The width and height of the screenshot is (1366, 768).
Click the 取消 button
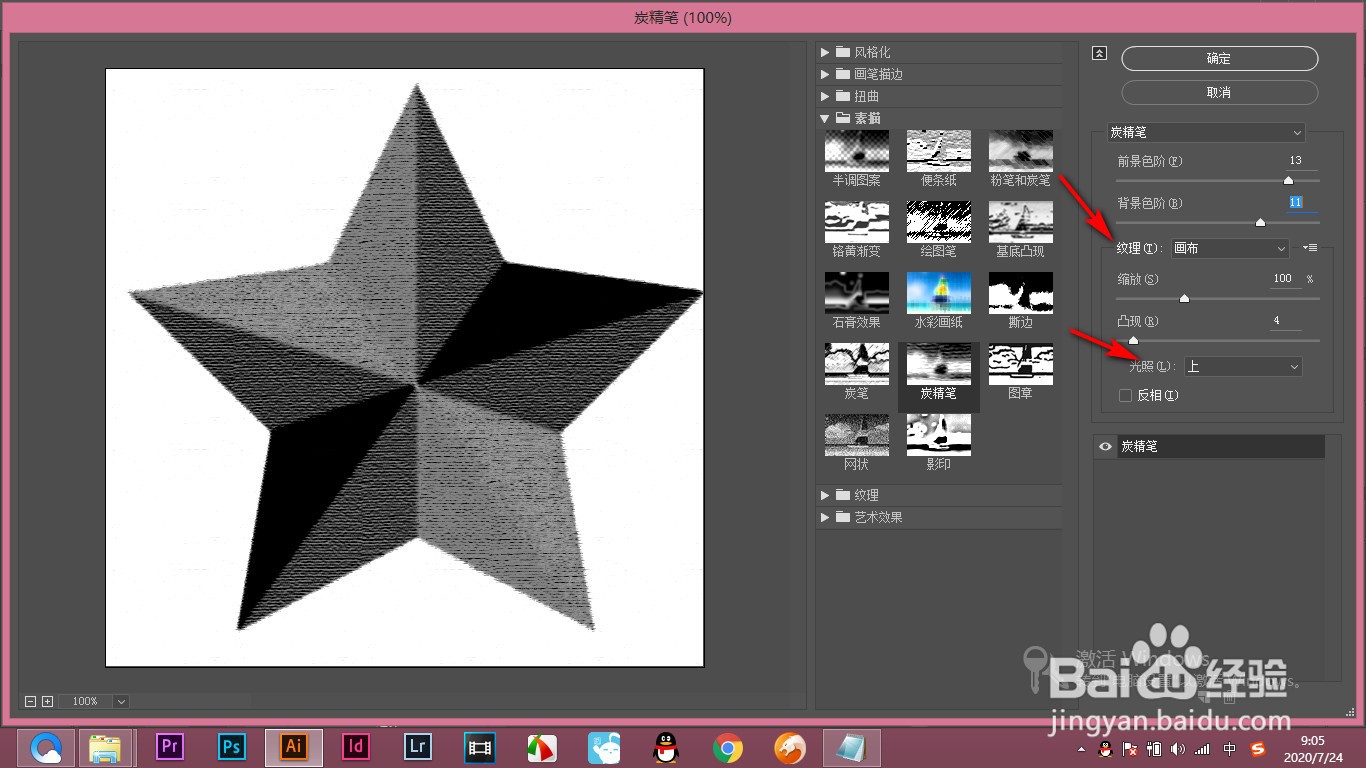tap(1219, 92)
